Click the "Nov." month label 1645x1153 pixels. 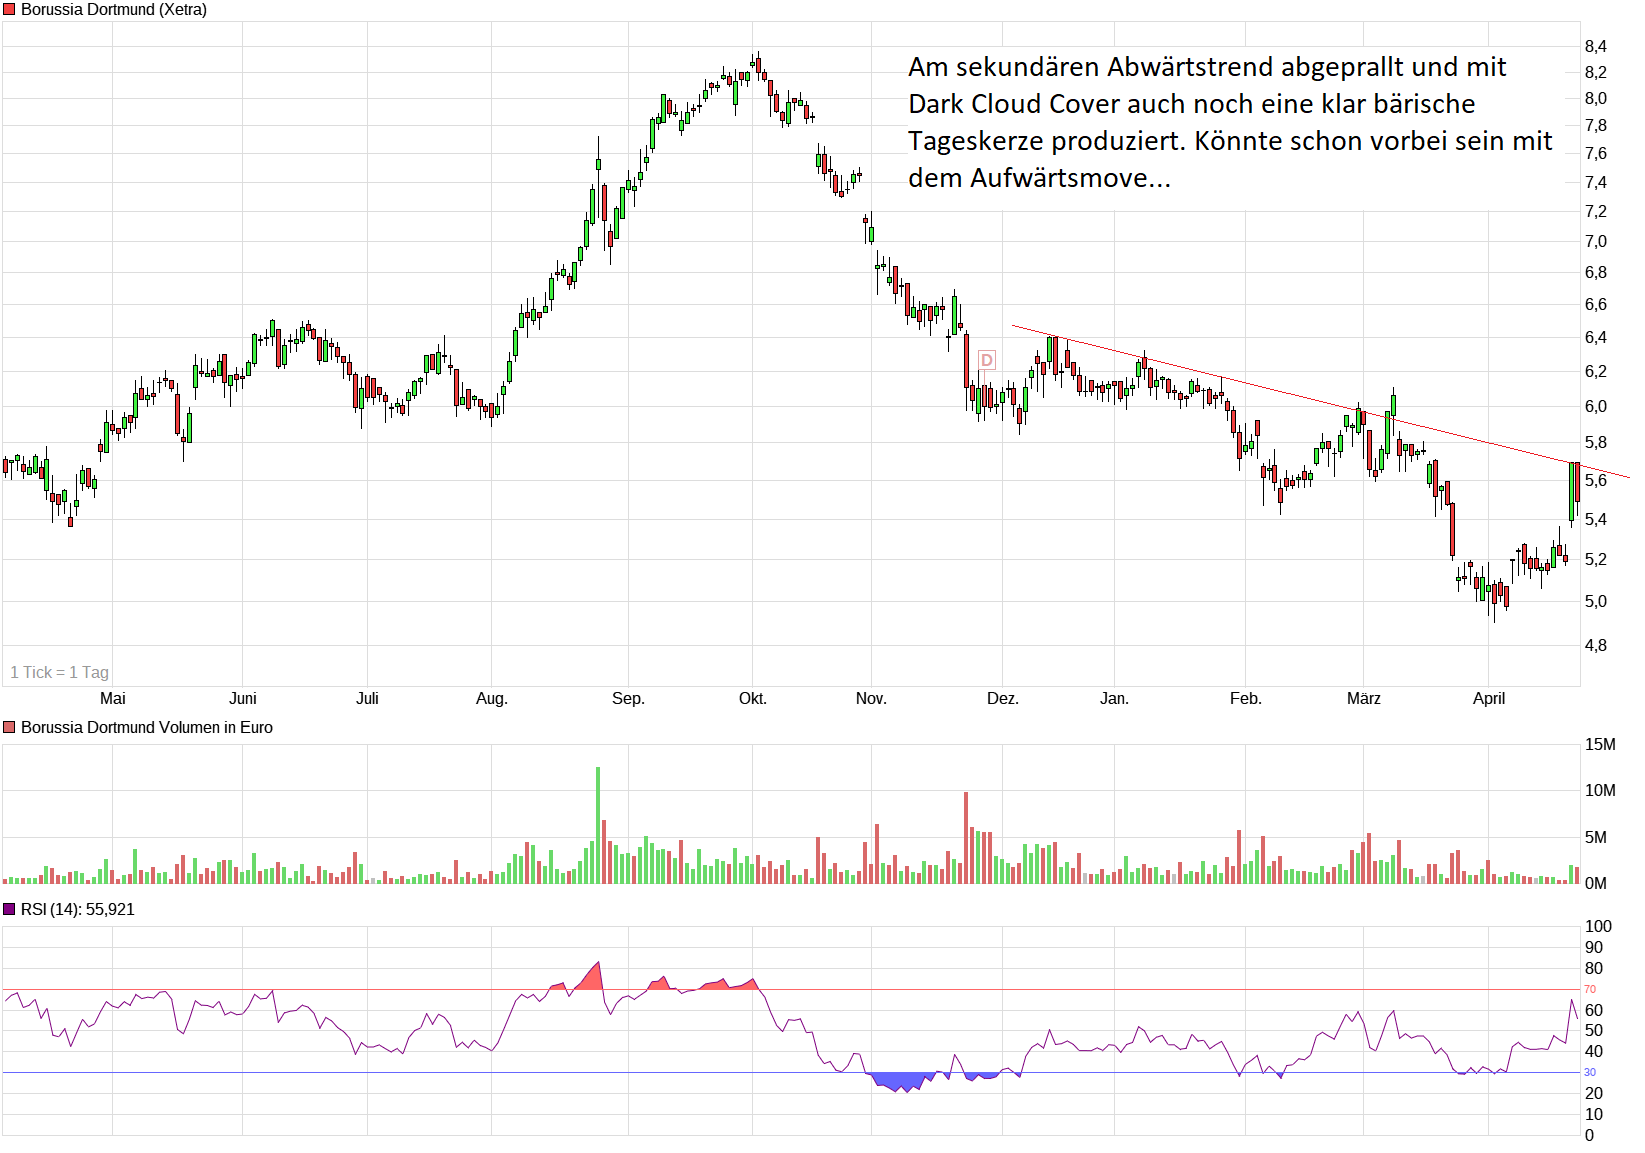(871, 699)
